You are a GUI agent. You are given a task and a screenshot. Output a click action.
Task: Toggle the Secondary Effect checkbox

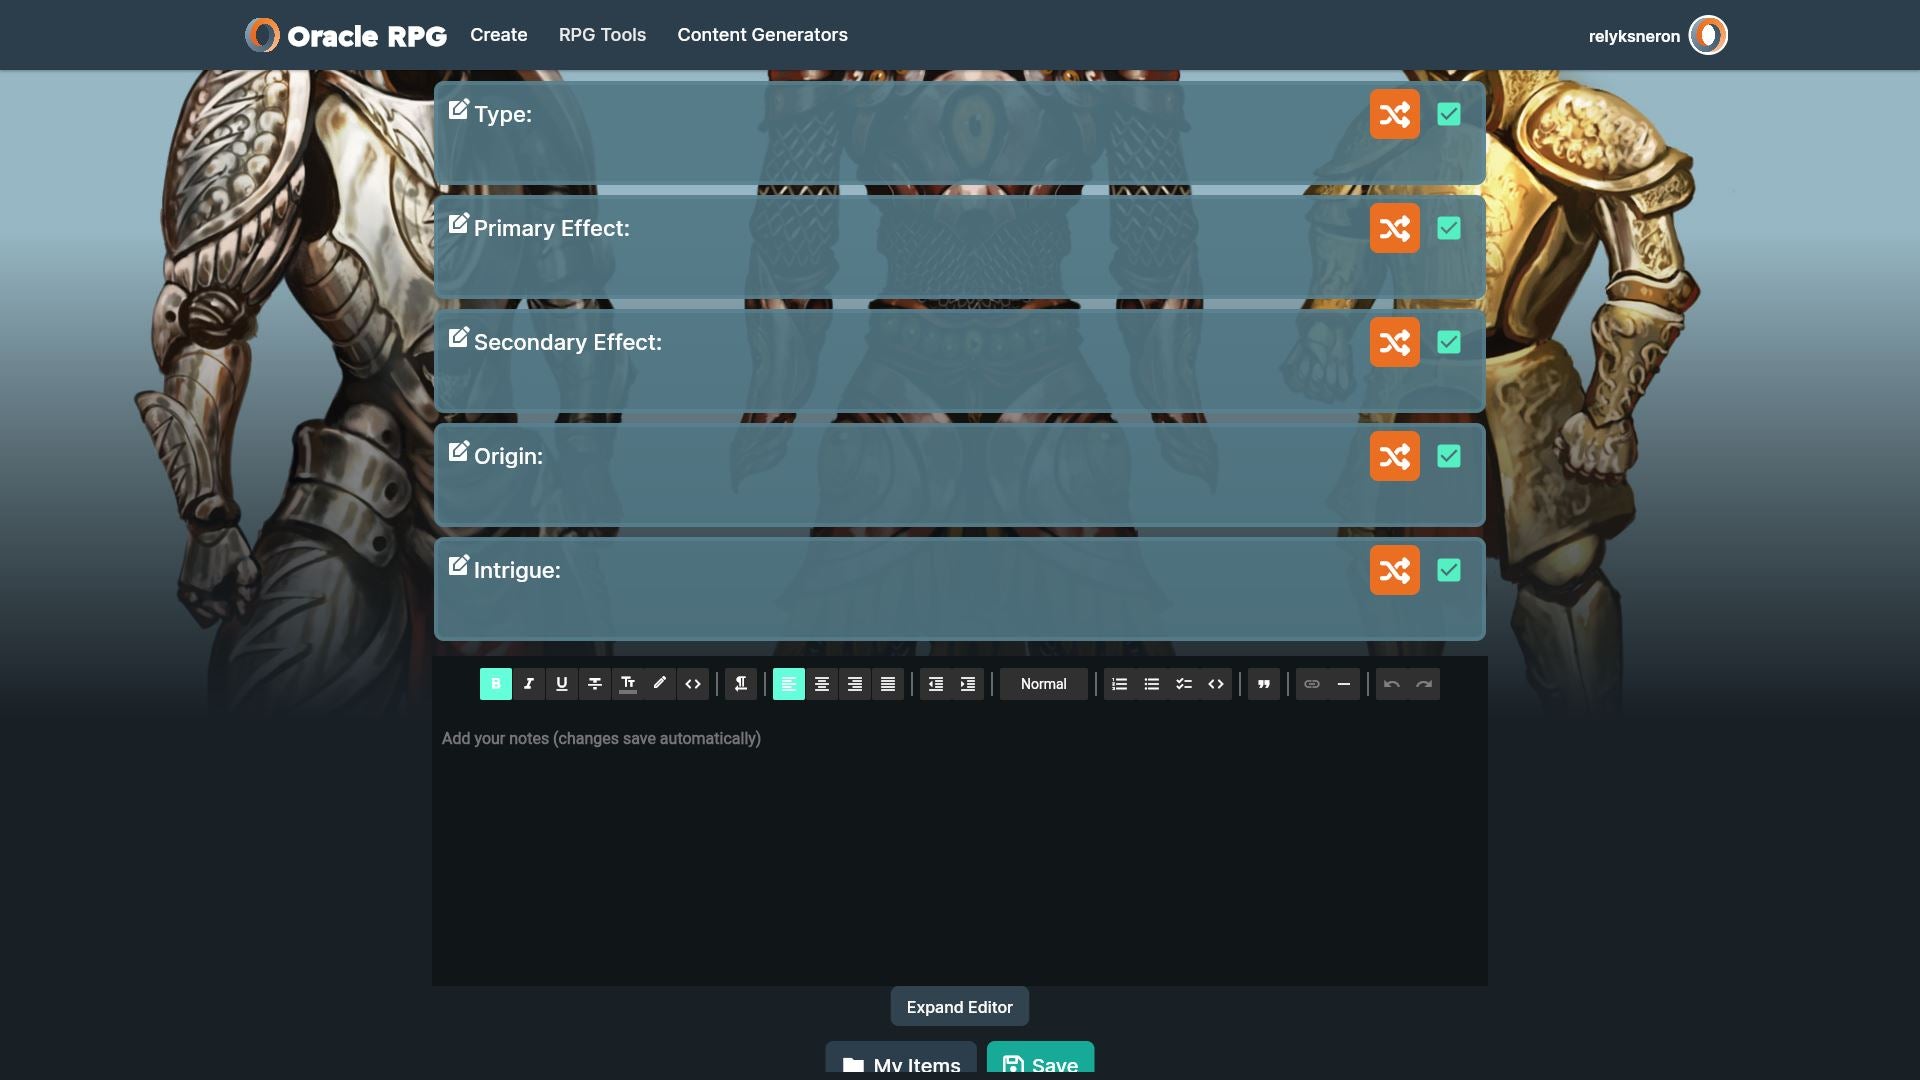point(1449,342)
